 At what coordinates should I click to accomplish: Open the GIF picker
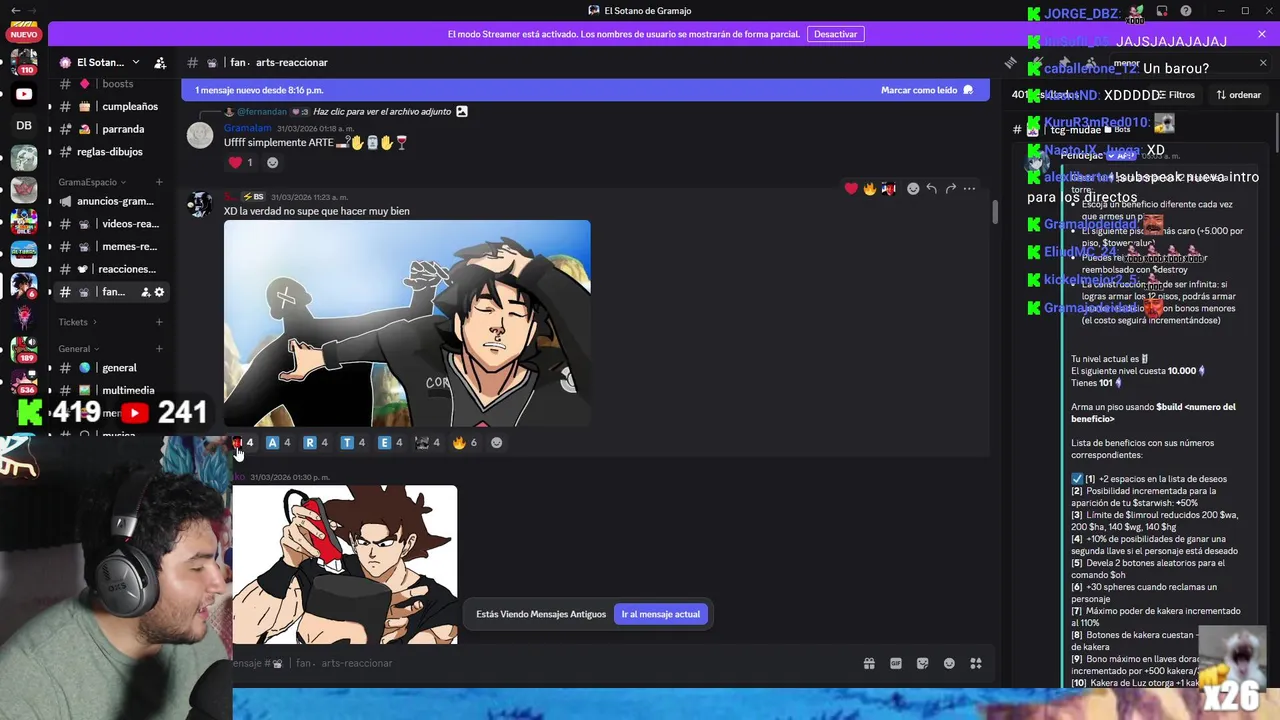point(896,663)
